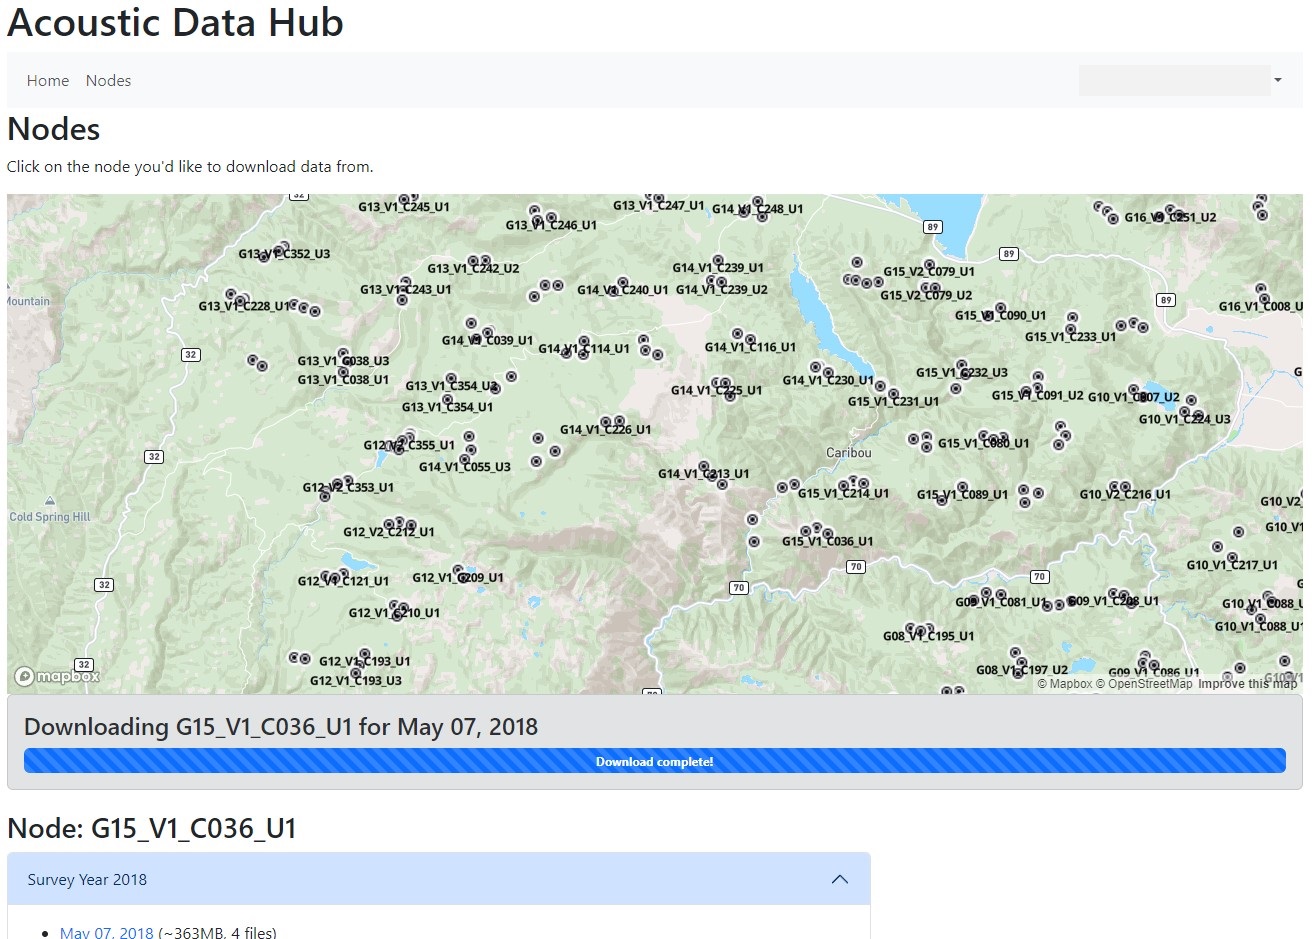Pick node label G14_V1_C226_U1 on the map
The height and width of the screenshot is (939, 1315).
(605, 430)
